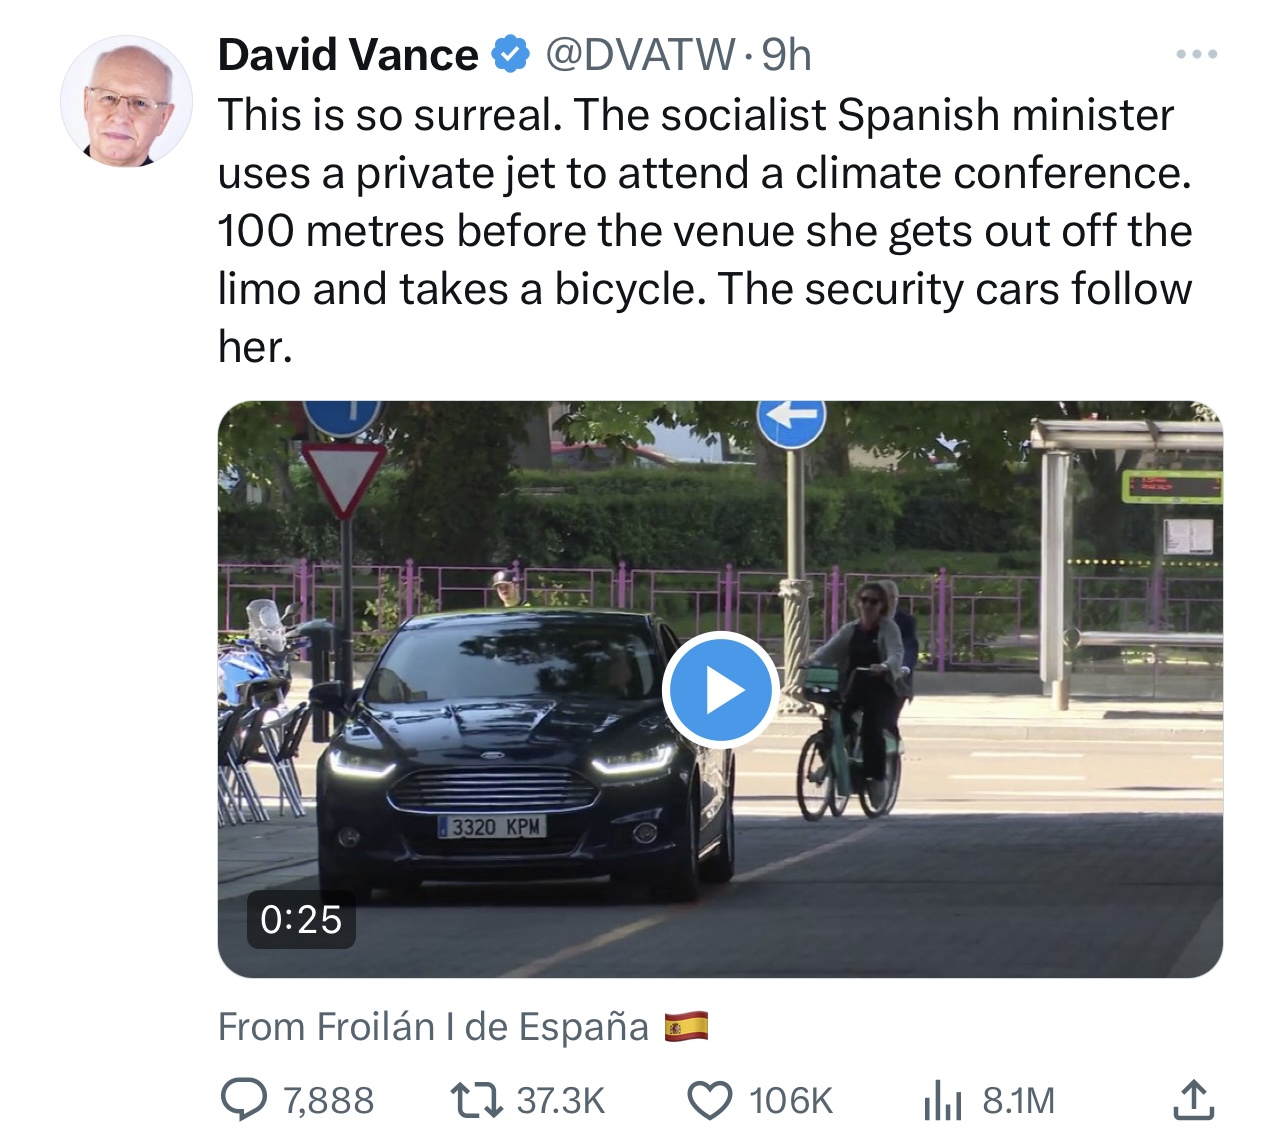Tap the share upload icon
Screen dimensions: 1284x1139
pos(1193,1100)
